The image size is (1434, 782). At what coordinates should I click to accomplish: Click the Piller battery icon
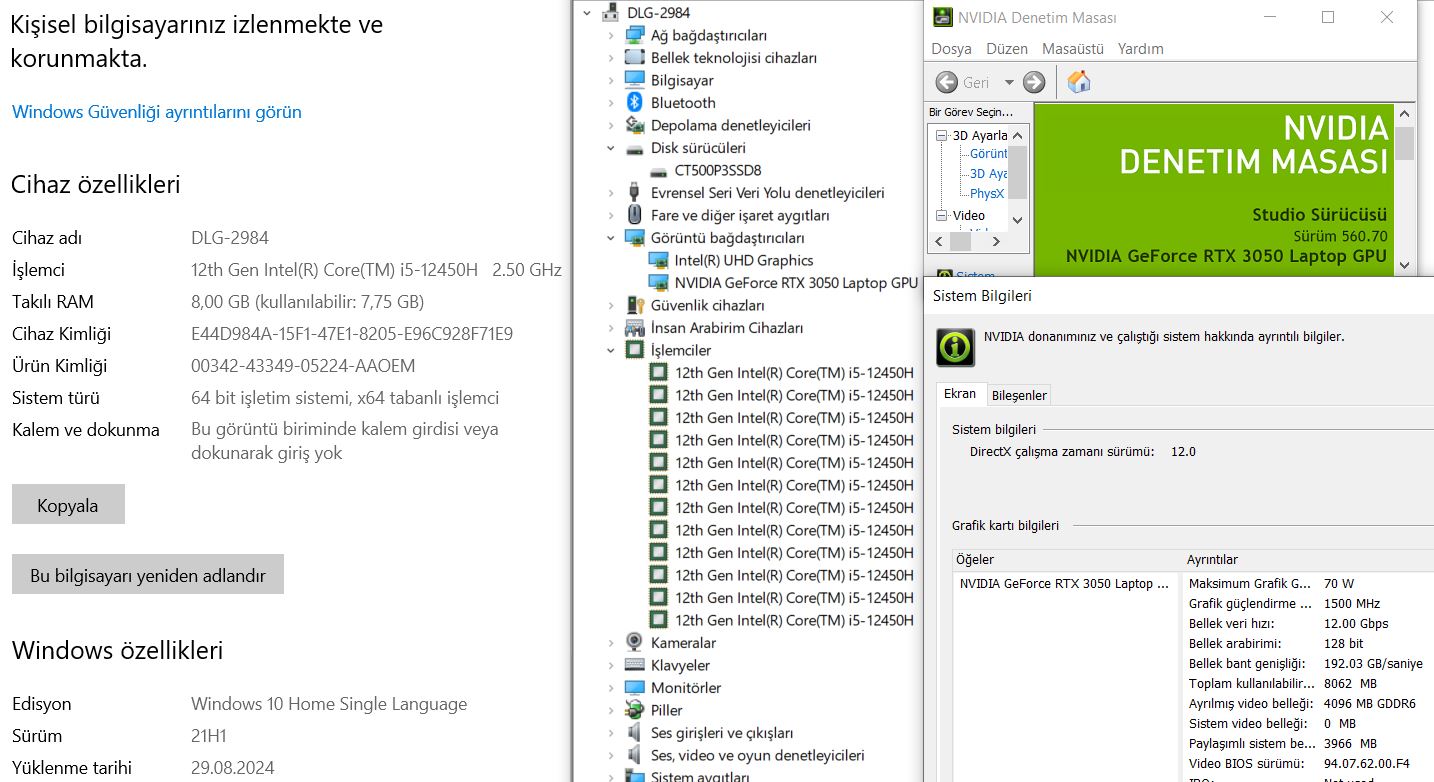(x=634, y=710)
